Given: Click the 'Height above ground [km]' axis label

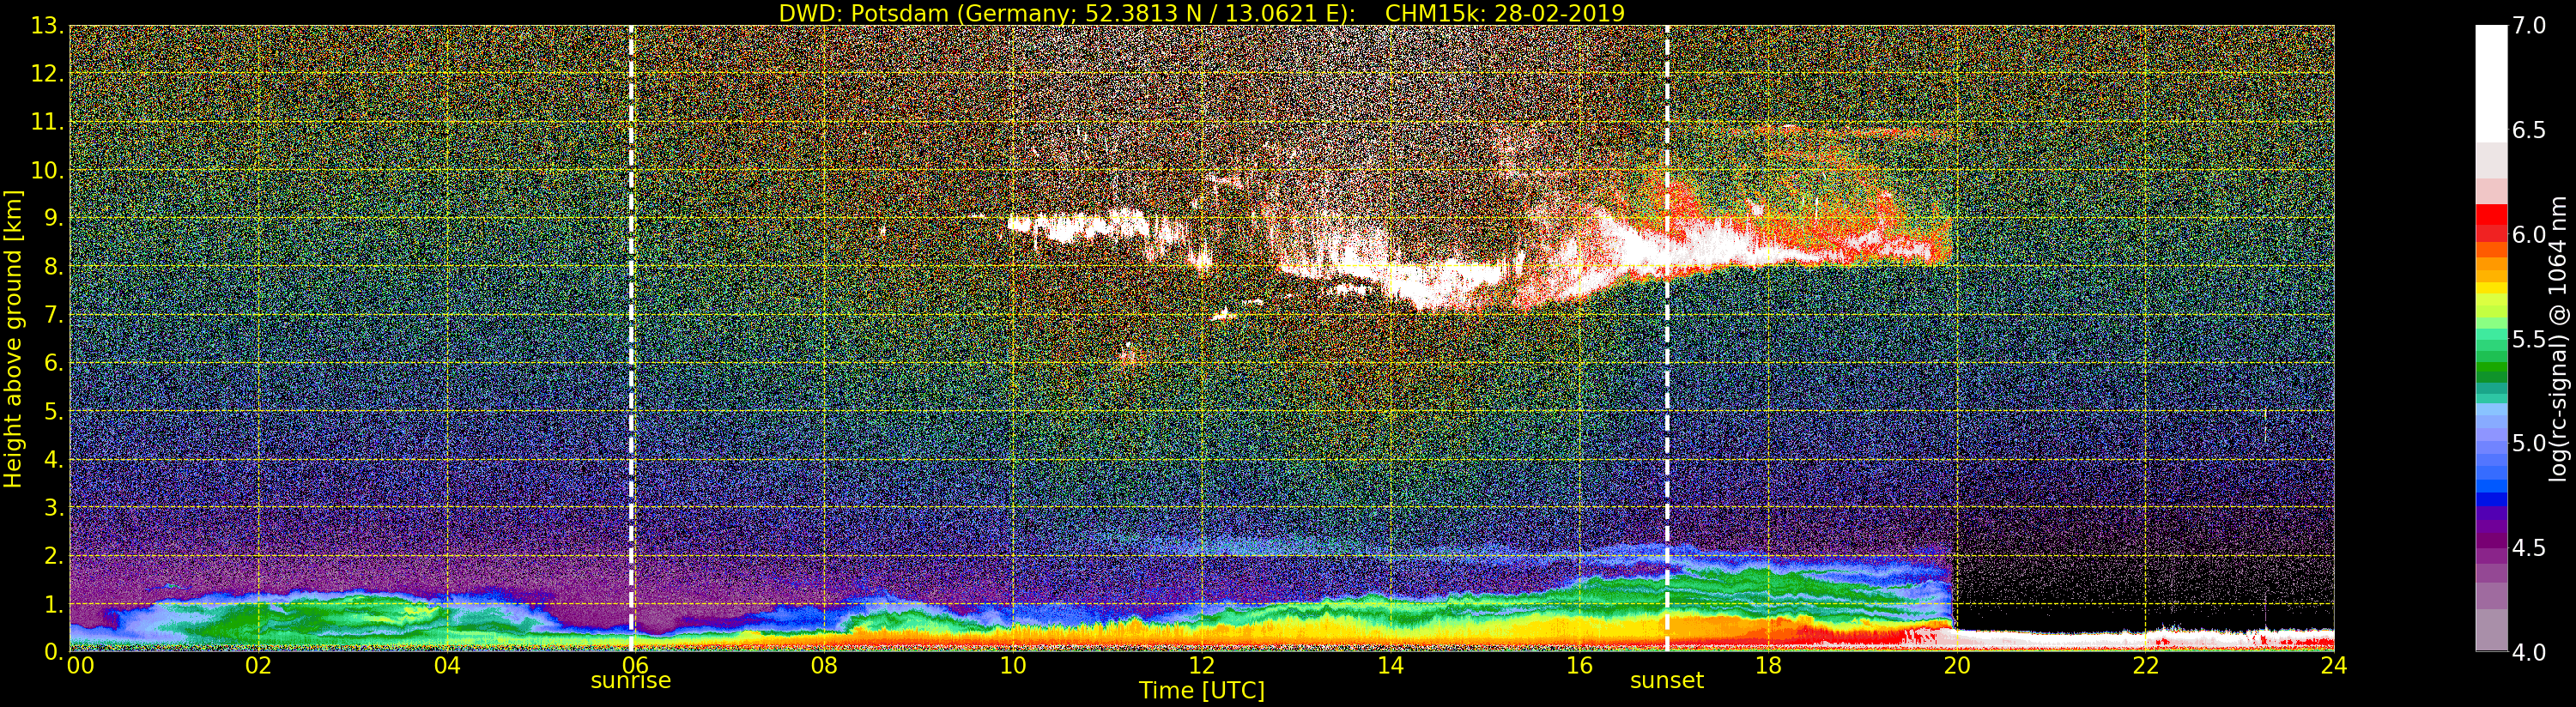Looking at the screenshot, I should [x=13, y=338].
